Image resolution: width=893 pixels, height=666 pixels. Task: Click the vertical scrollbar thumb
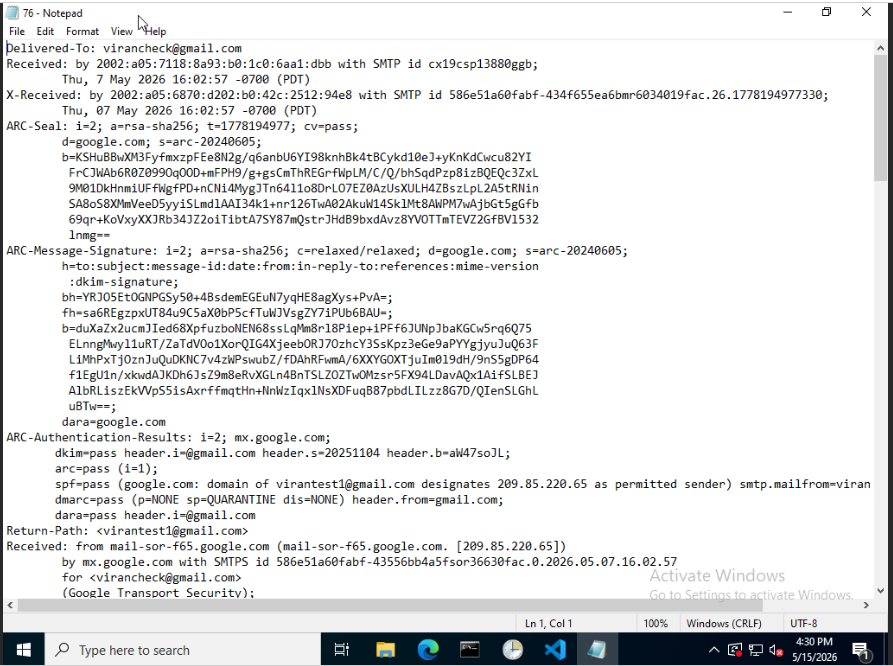(880, 118)
